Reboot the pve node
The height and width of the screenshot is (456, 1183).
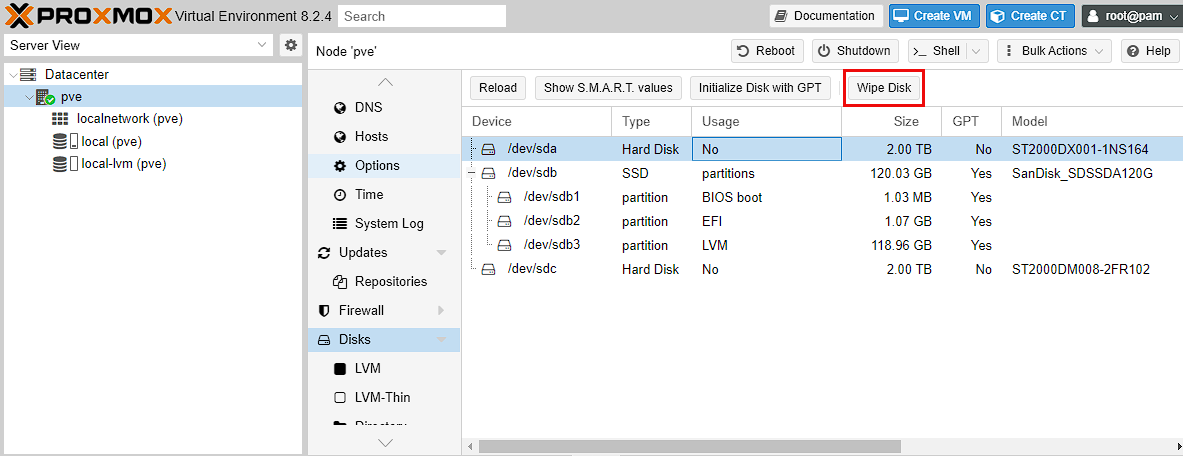pyautogui.click(x=767, y=51)
